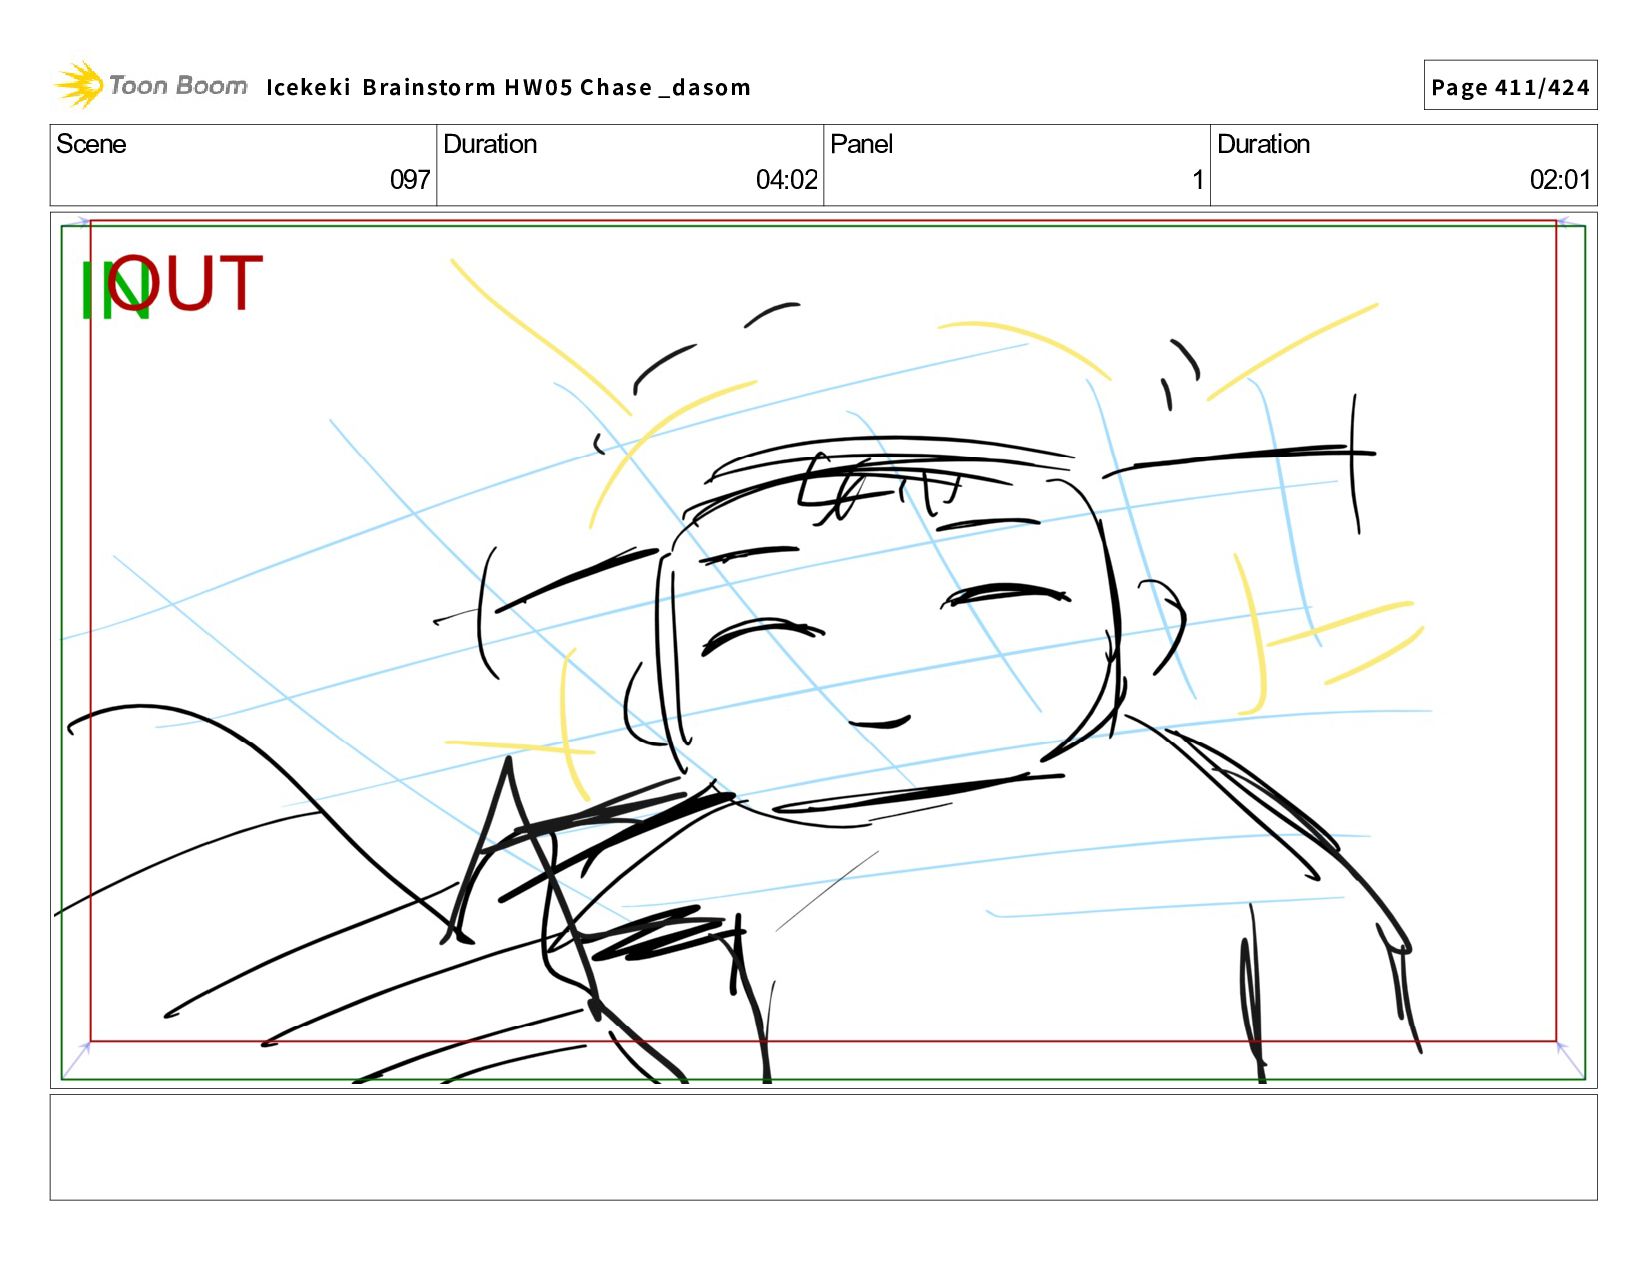Click the red 'OUT' camera label
This screenshot has height=1275, width=1650.
(x=186, y=283)
